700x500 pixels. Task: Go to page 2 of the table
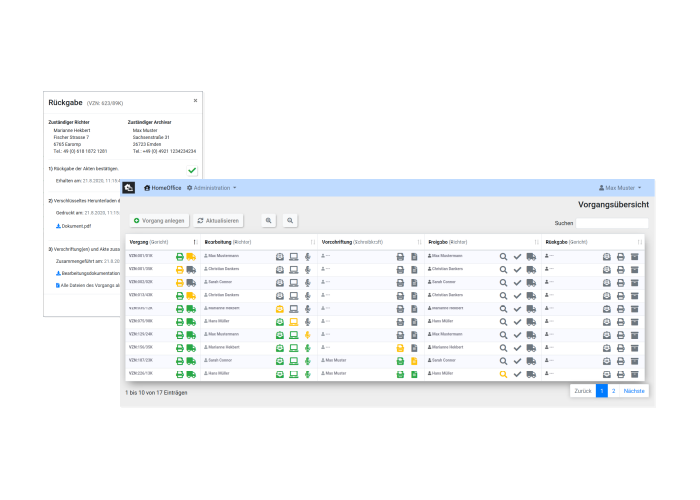[614, 391]
